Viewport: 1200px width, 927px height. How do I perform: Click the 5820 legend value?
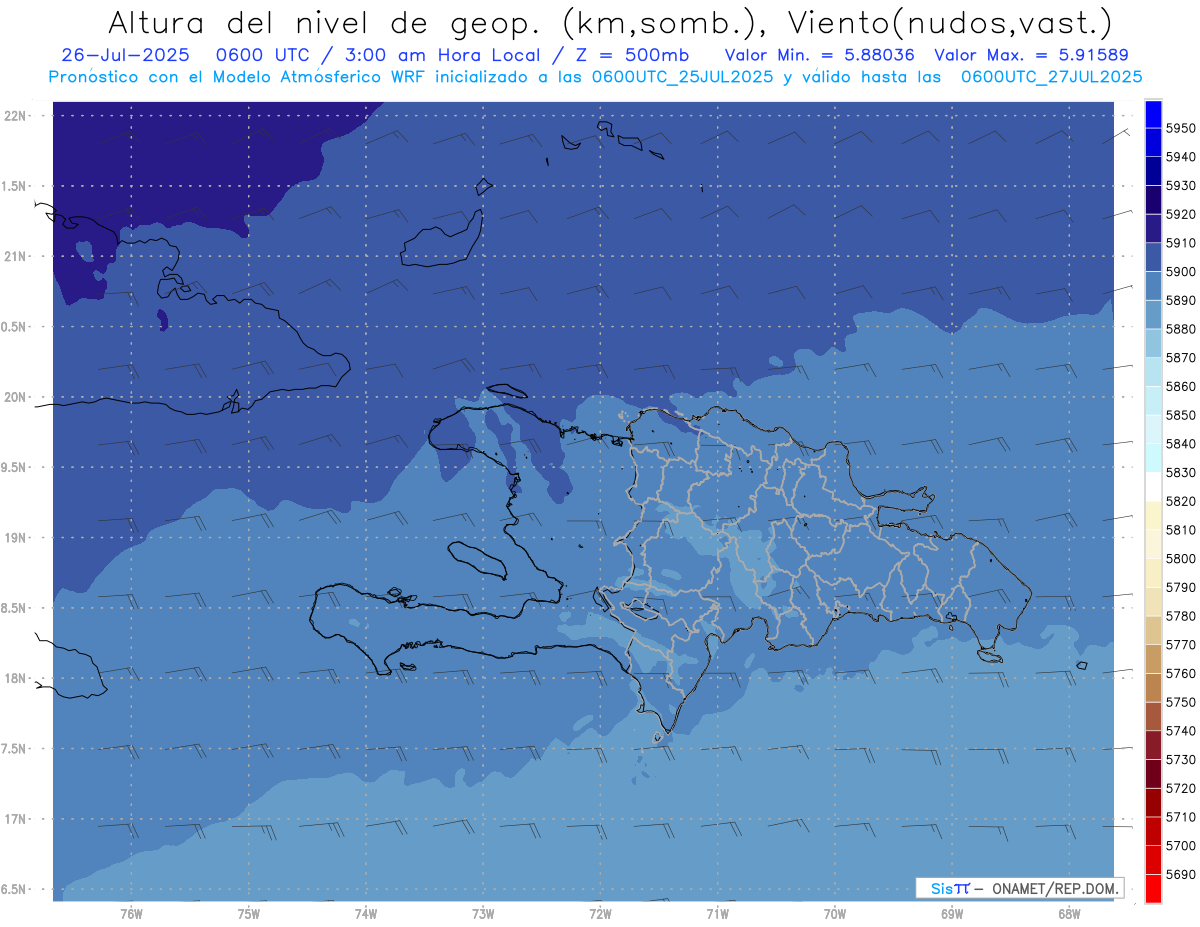click(1180, 501)
